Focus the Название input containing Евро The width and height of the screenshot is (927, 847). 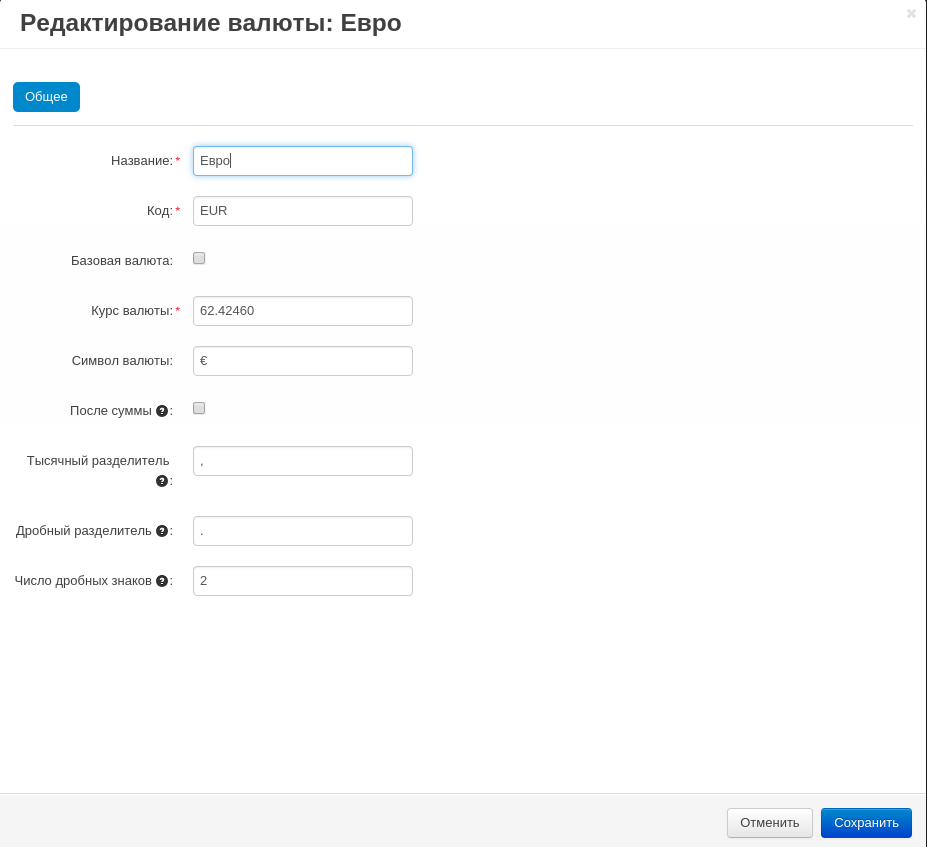point(303,161)
